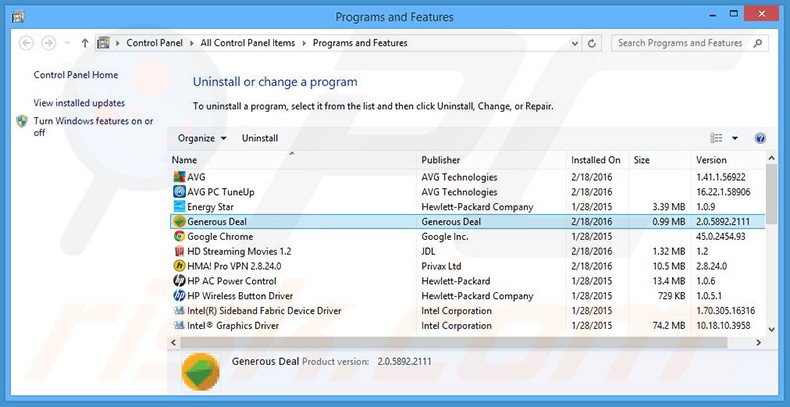The image size is (790, 407).
Task: Go back with the Back arrow
Action: [26, 43]
